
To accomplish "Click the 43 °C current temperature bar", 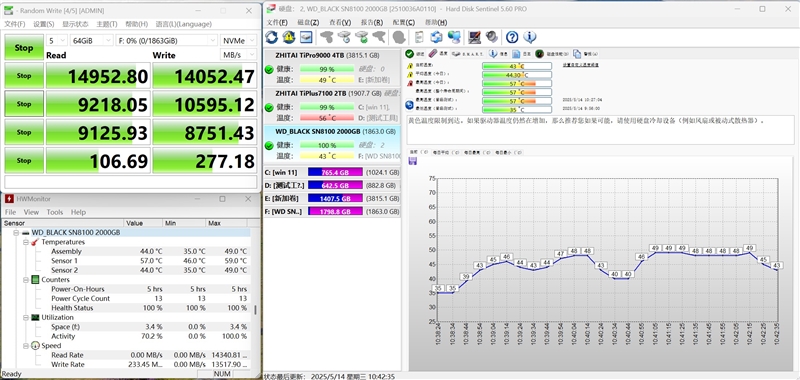I will (x=517, y=66).
